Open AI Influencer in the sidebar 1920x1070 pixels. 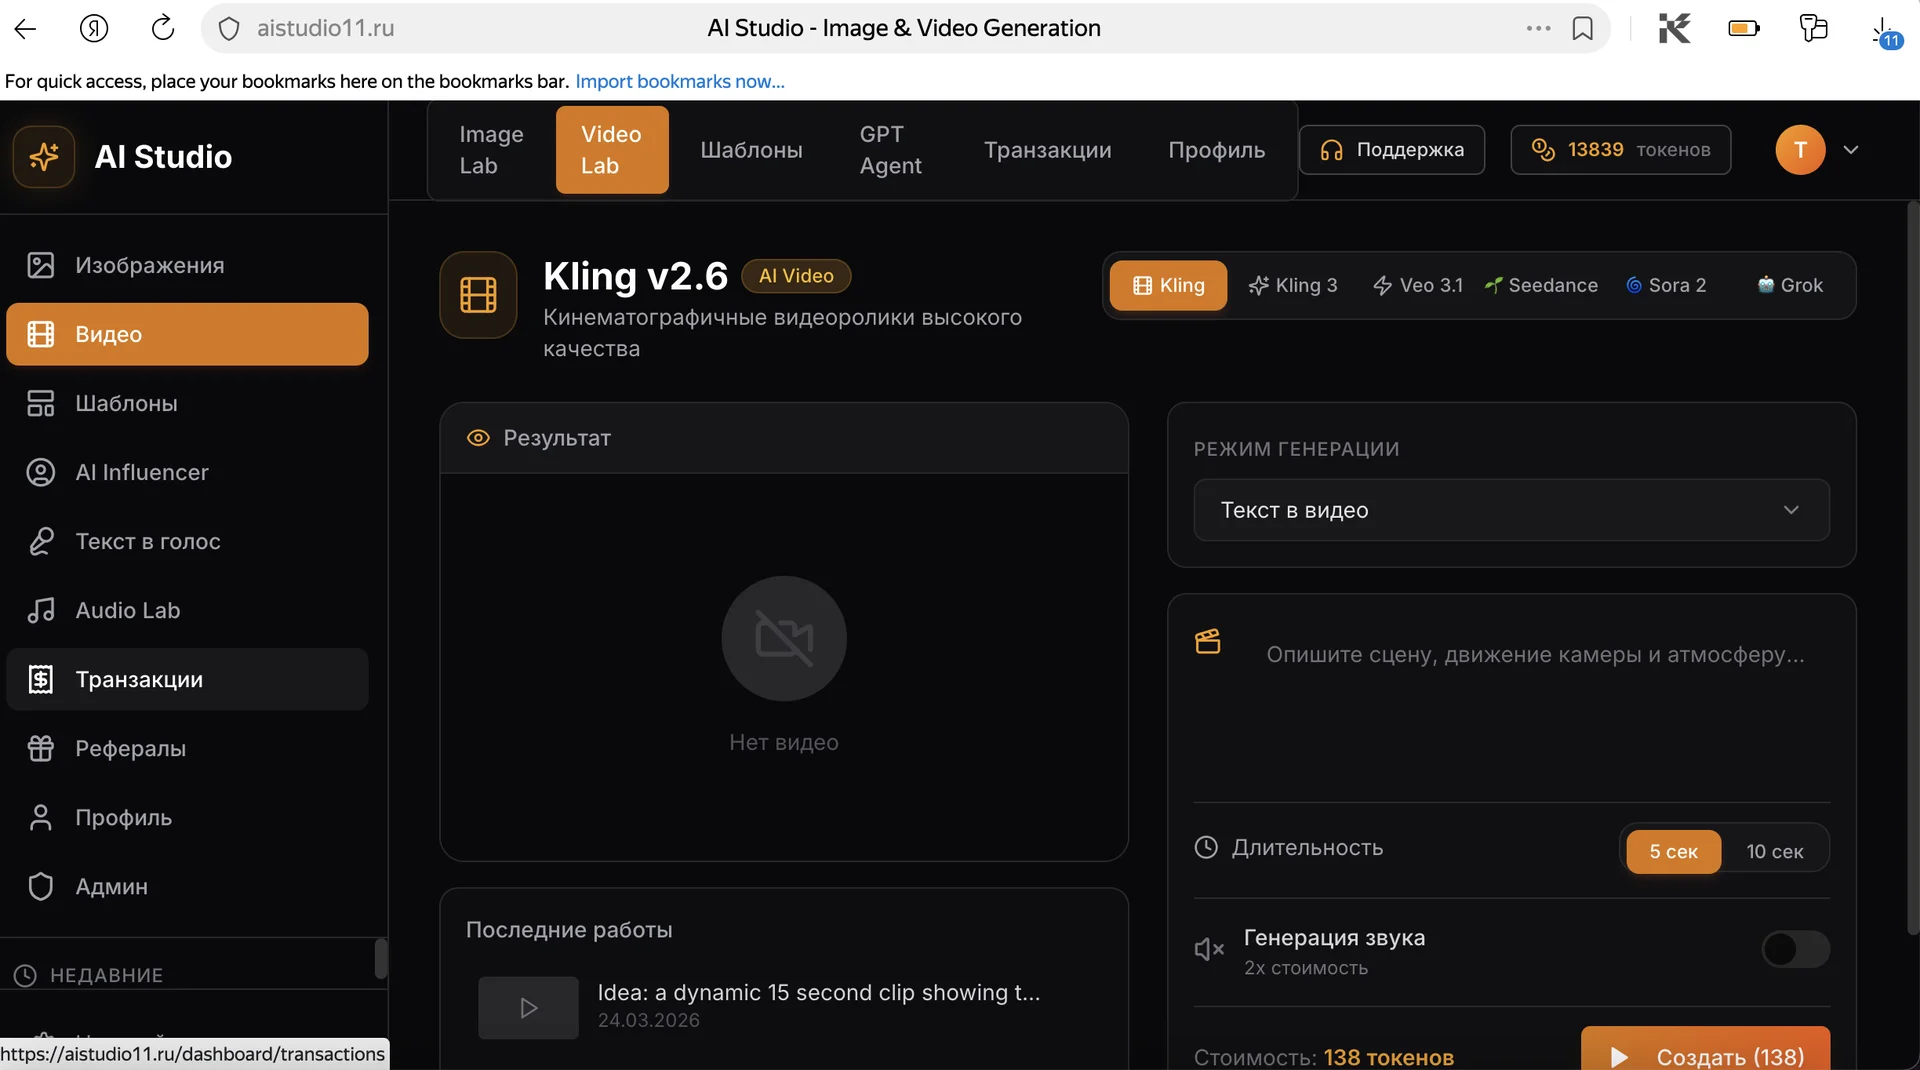coord(187,472)
